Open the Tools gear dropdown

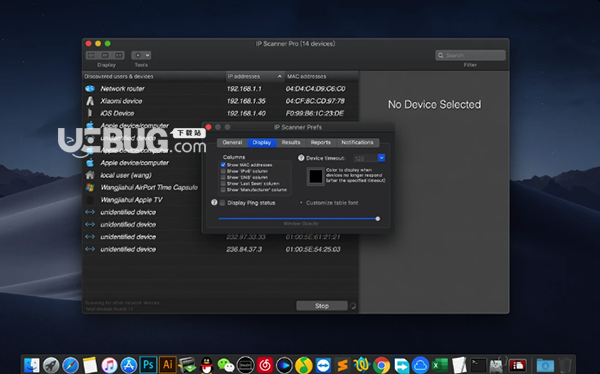click(x=141, y=56)
